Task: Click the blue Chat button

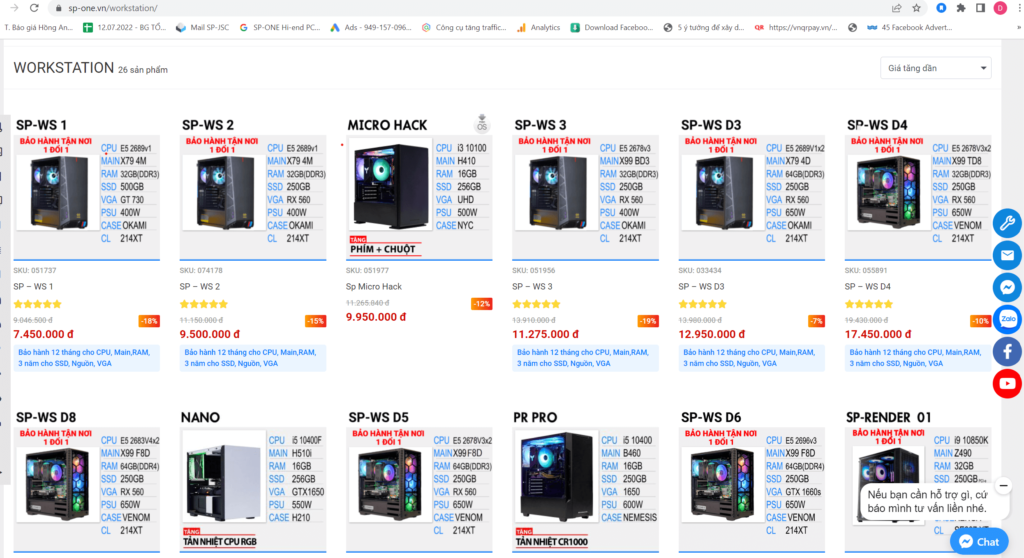Action: [x=979, y=542]
